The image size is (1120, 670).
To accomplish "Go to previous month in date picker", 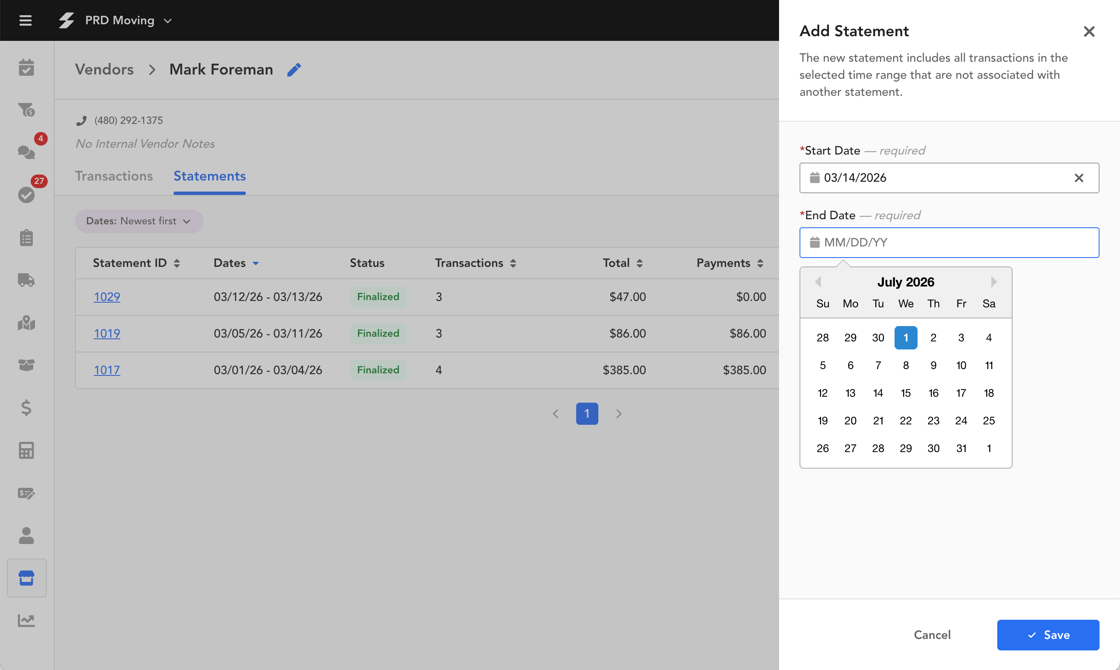I will tap(818, 282).
